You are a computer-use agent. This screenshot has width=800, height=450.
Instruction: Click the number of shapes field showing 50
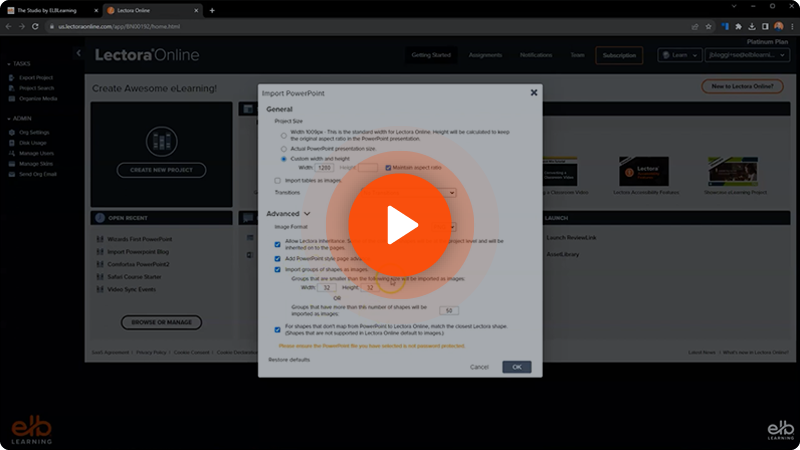[449, 310]
